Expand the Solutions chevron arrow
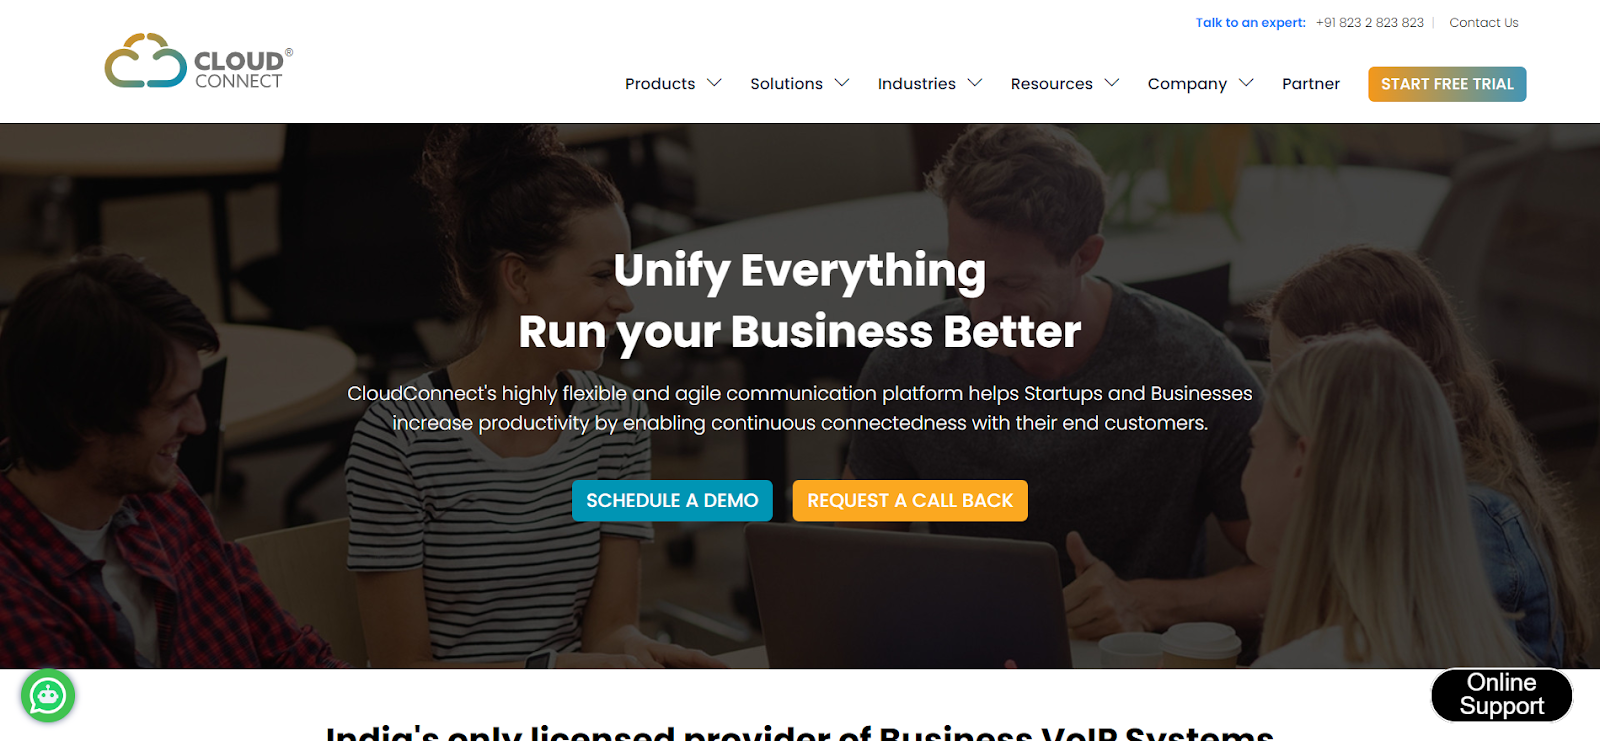Screen dimensions: 1600x741 [842, 83]
